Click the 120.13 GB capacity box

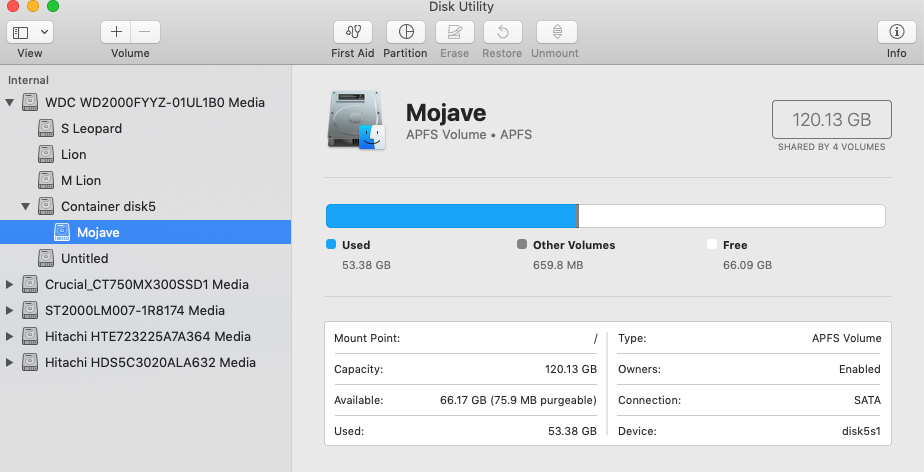click(831, 120)
